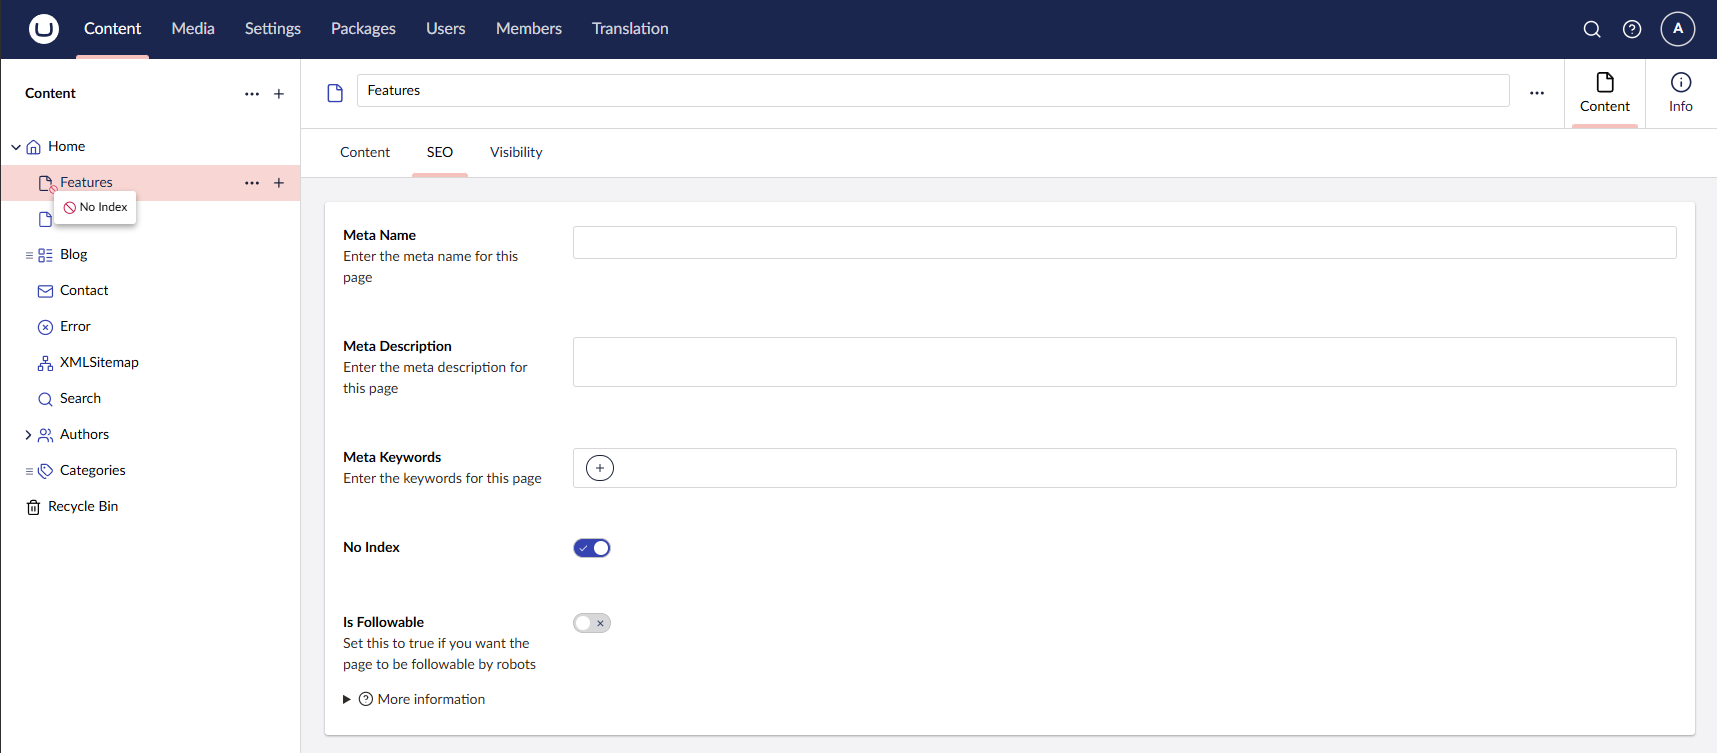Open the editor header ellipsis actions menu
The height and width of the screenshot is (753, 1717).
pyautogui.click(x=1537, y=93)
